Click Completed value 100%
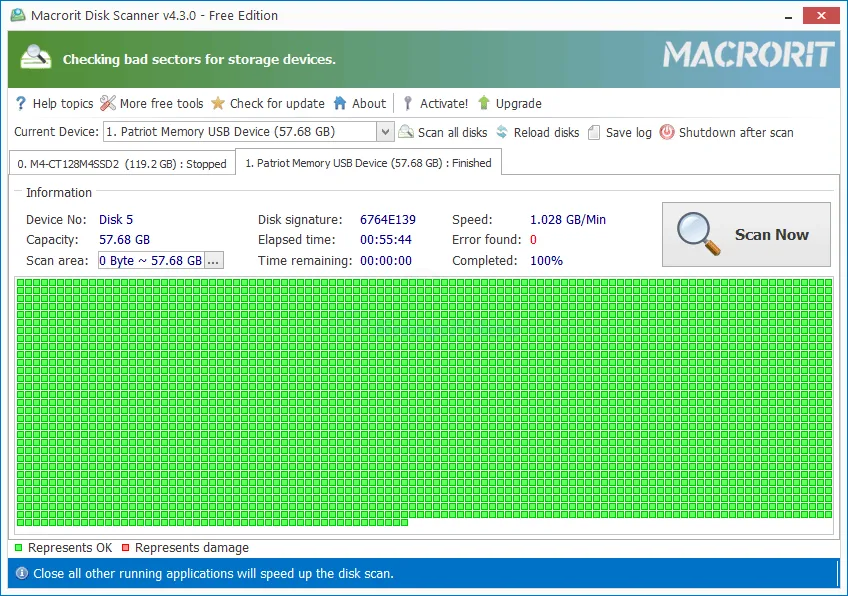 (x=546, y=261)
